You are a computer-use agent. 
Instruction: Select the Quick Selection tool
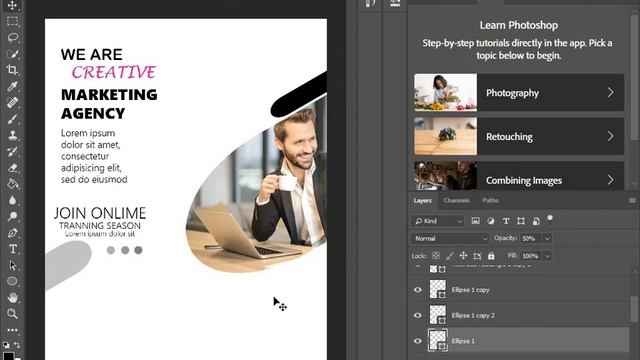pos(12,53)
